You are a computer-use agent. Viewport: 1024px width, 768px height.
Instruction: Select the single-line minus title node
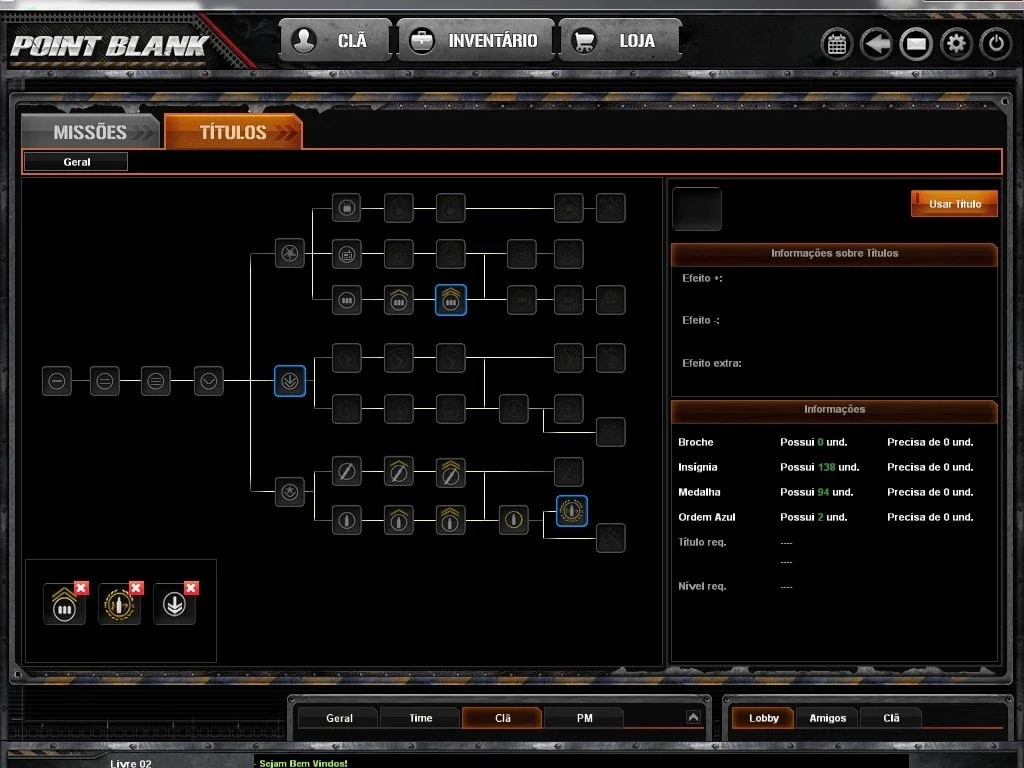click(57, 381)
